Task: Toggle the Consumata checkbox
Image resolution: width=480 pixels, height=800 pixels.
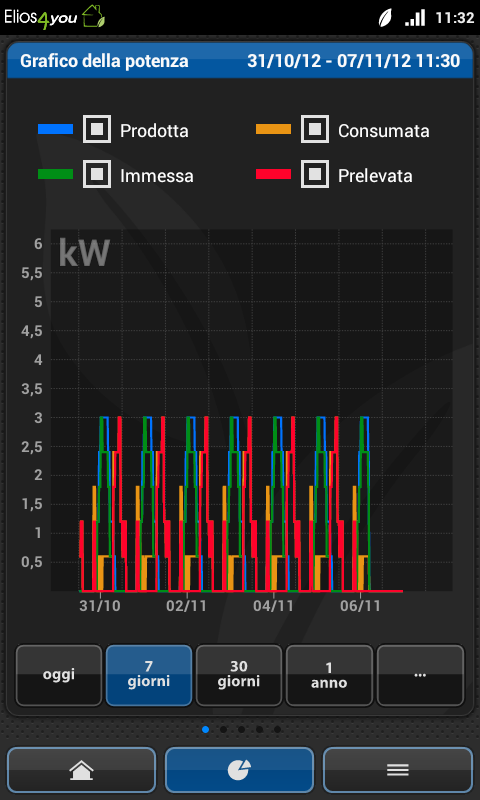Action: (315, 129)
